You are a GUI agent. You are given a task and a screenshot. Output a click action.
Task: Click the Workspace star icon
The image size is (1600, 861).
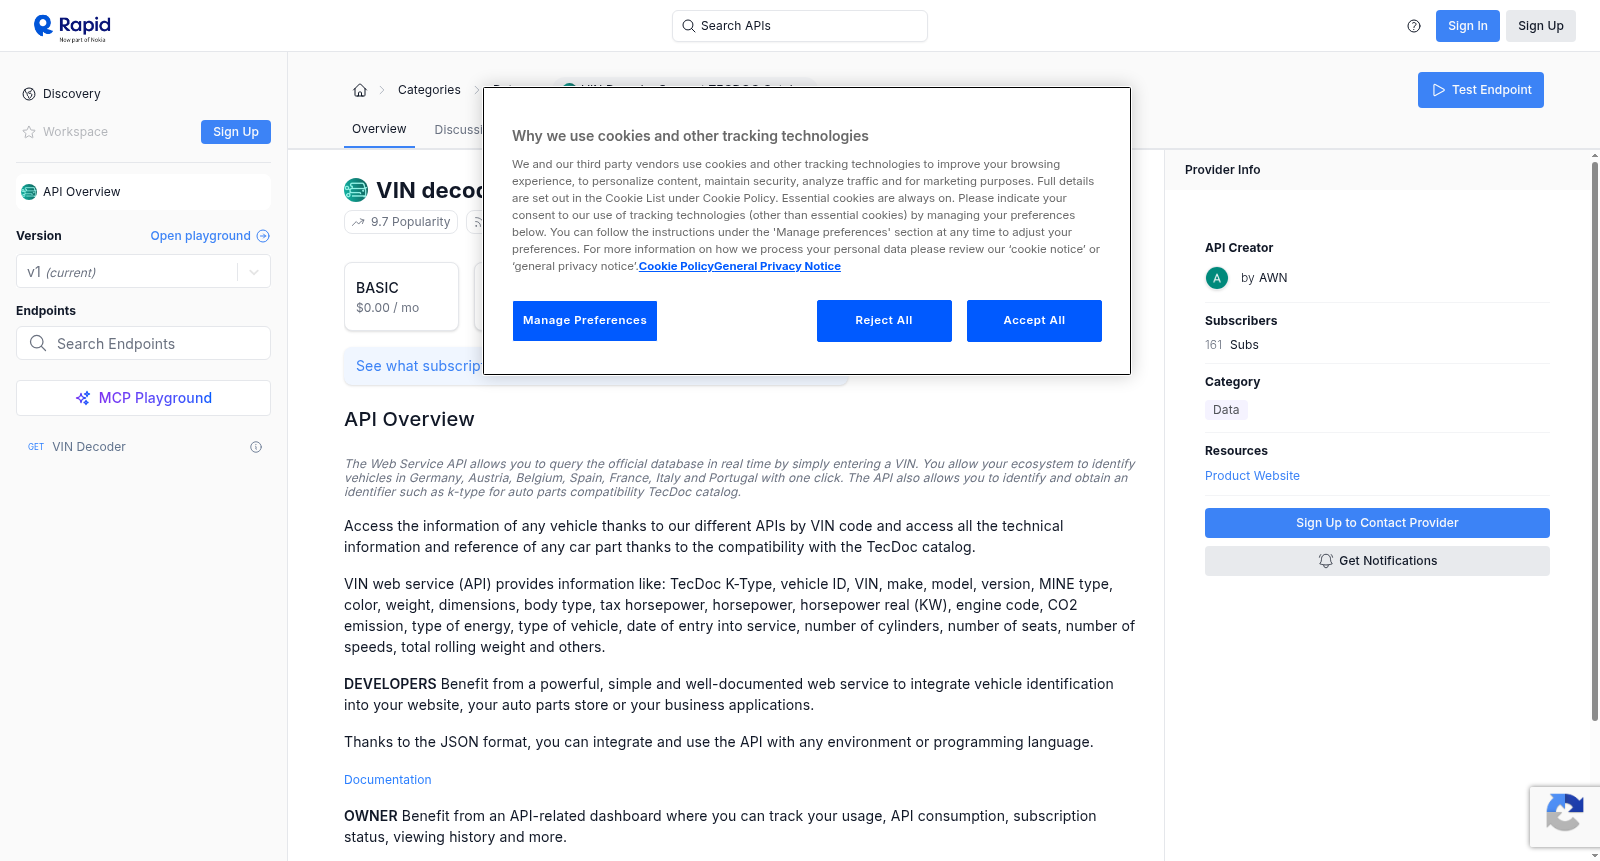pos(29,132)
